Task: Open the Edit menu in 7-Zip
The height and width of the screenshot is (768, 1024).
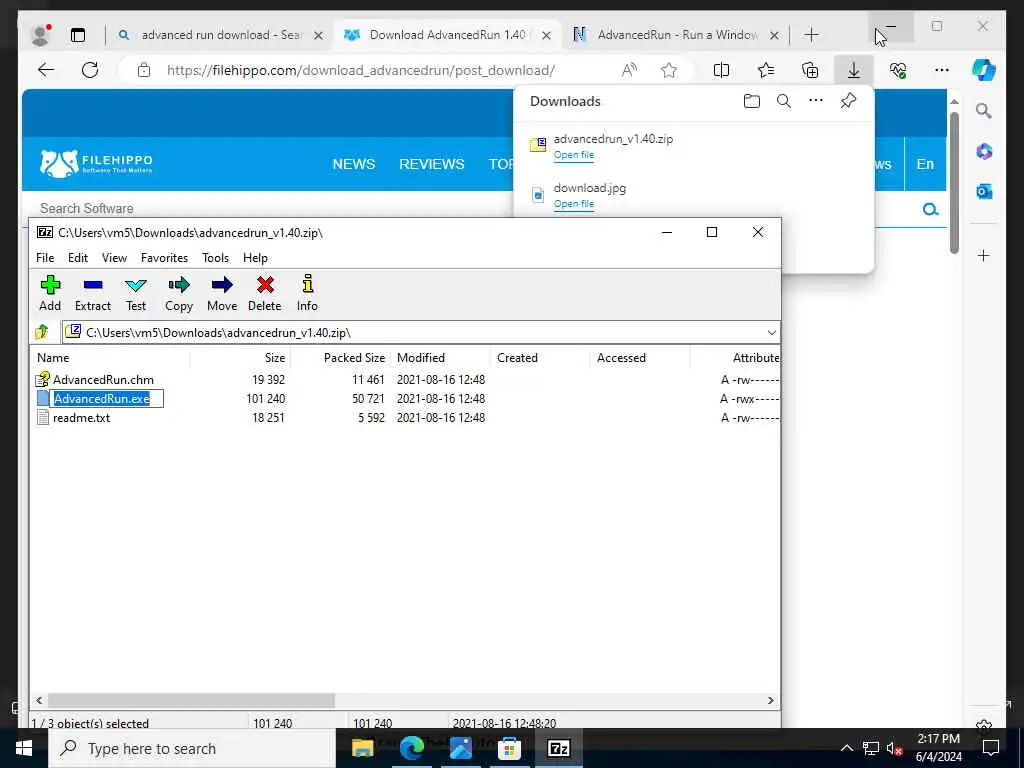Action: [78, 258]
